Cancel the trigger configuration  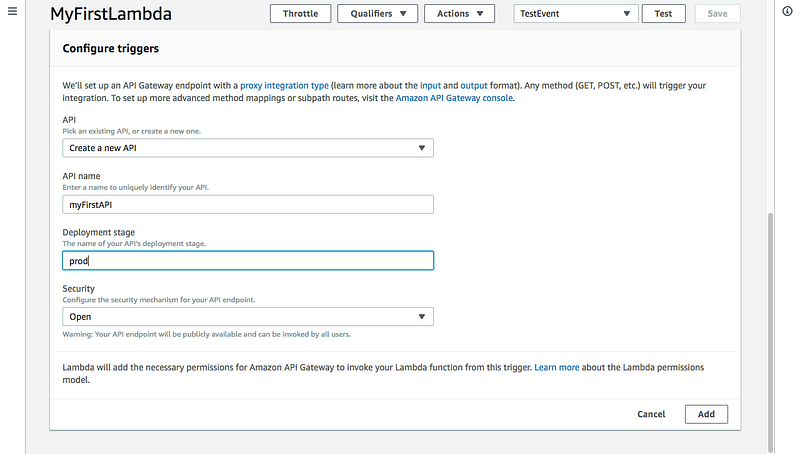point(651,414)
